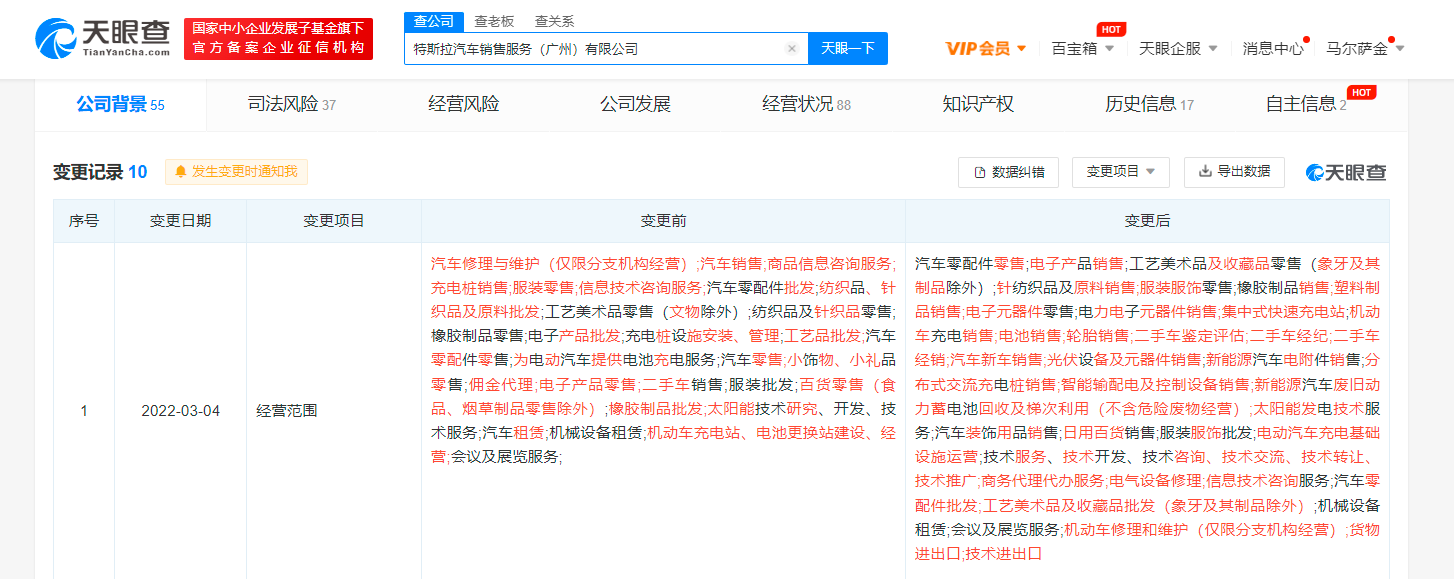Open the 历史信息 tab
Screen dimensions: 1454x579
(x=1149, y=104)
